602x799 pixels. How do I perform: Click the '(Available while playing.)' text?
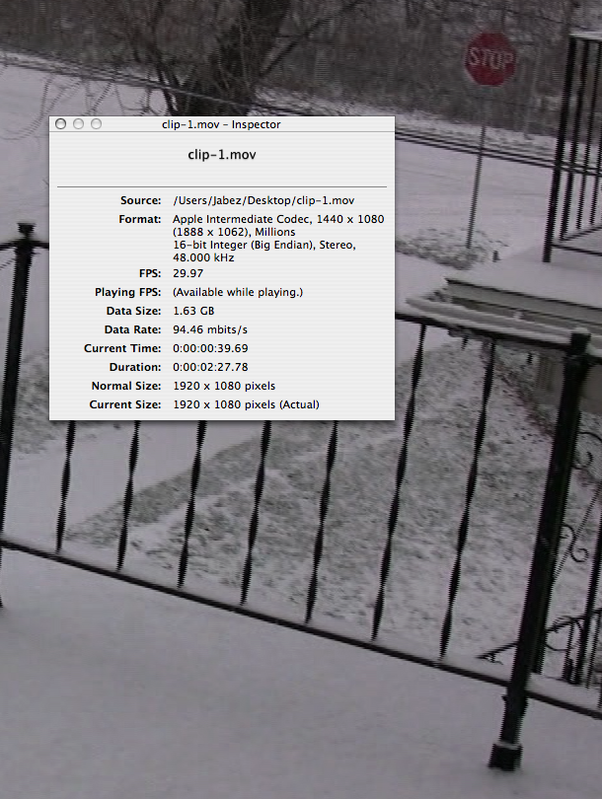237,292
